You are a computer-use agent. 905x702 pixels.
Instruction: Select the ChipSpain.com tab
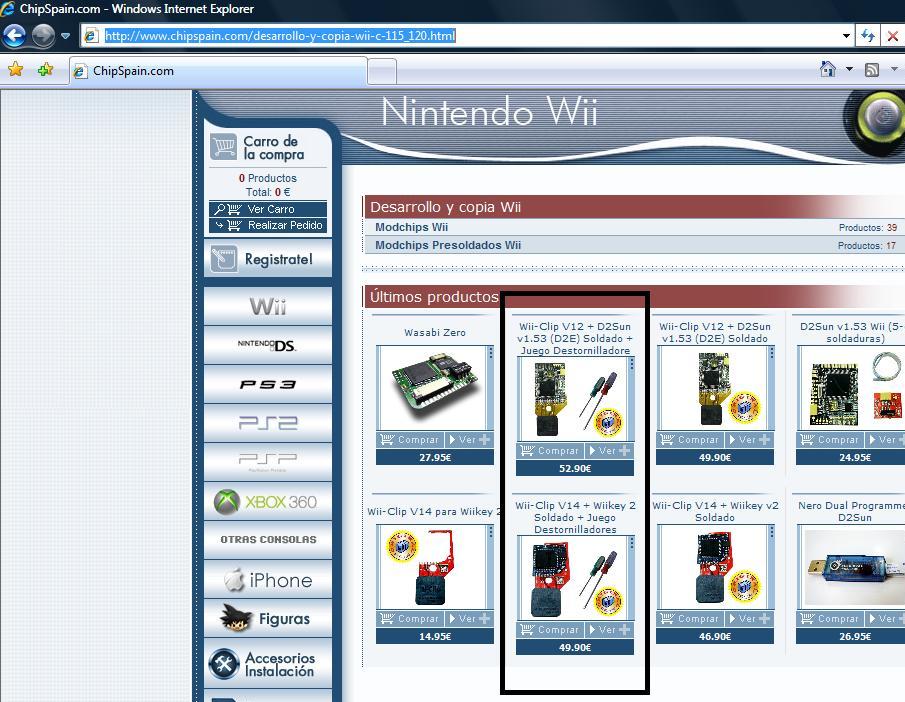click(218, 71)
